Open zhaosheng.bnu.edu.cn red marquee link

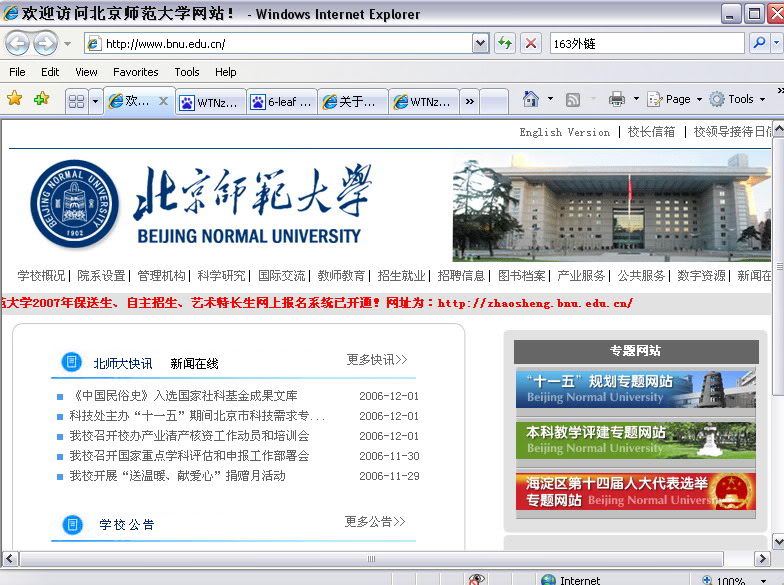(x=535, y=303)
